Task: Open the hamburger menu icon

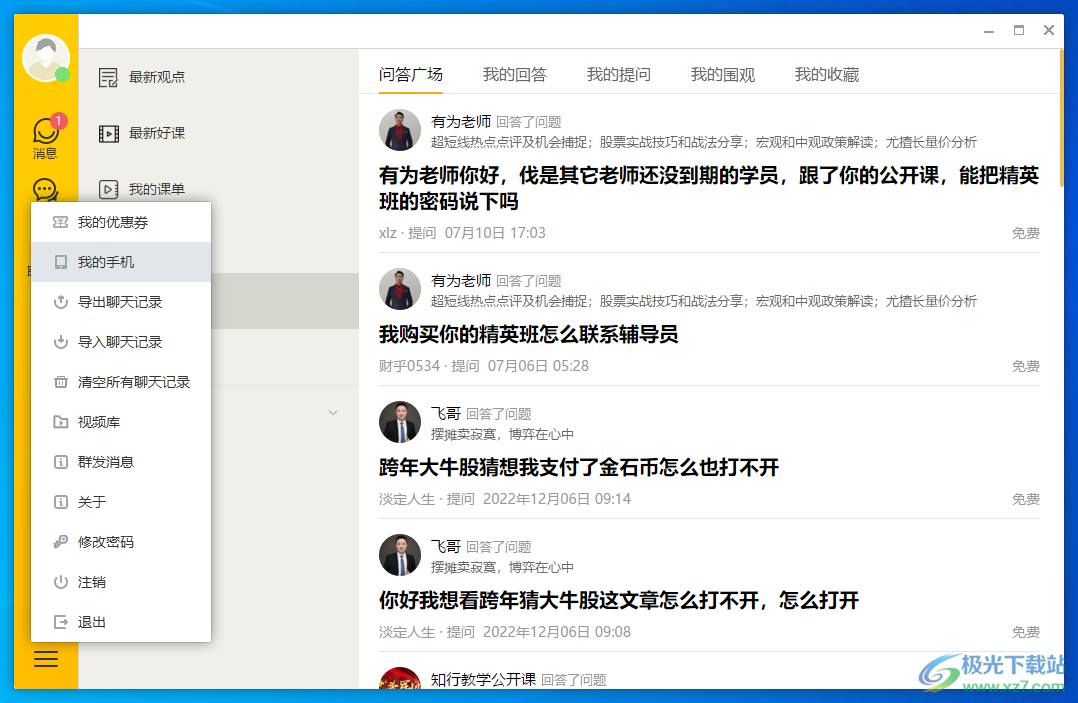Action: pyautogui.click(x=46, y=659)
